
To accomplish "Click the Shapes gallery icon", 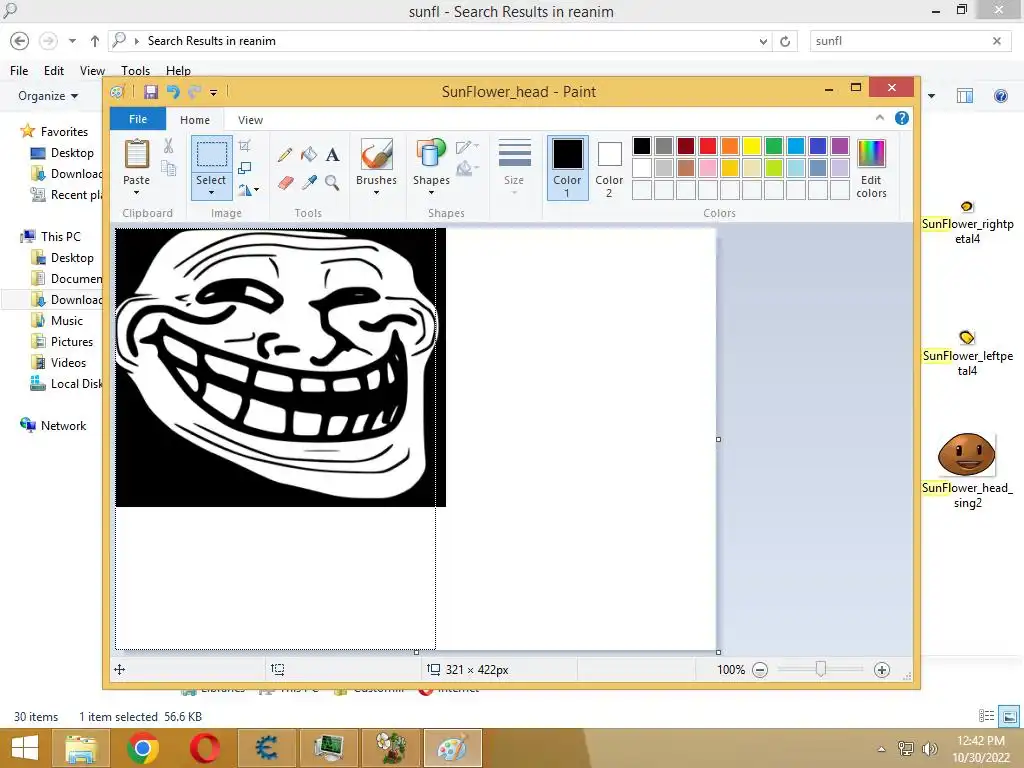I will click(x=431, y=155).
